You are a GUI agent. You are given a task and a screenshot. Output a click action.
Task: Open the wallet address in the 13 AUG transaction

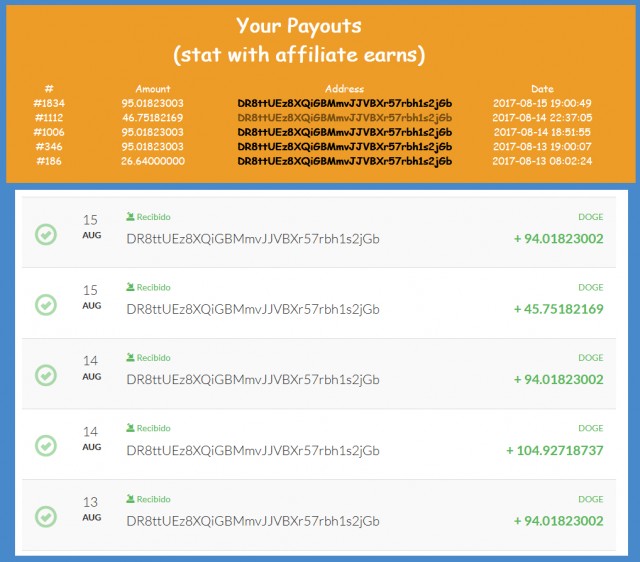click(253, 520)
